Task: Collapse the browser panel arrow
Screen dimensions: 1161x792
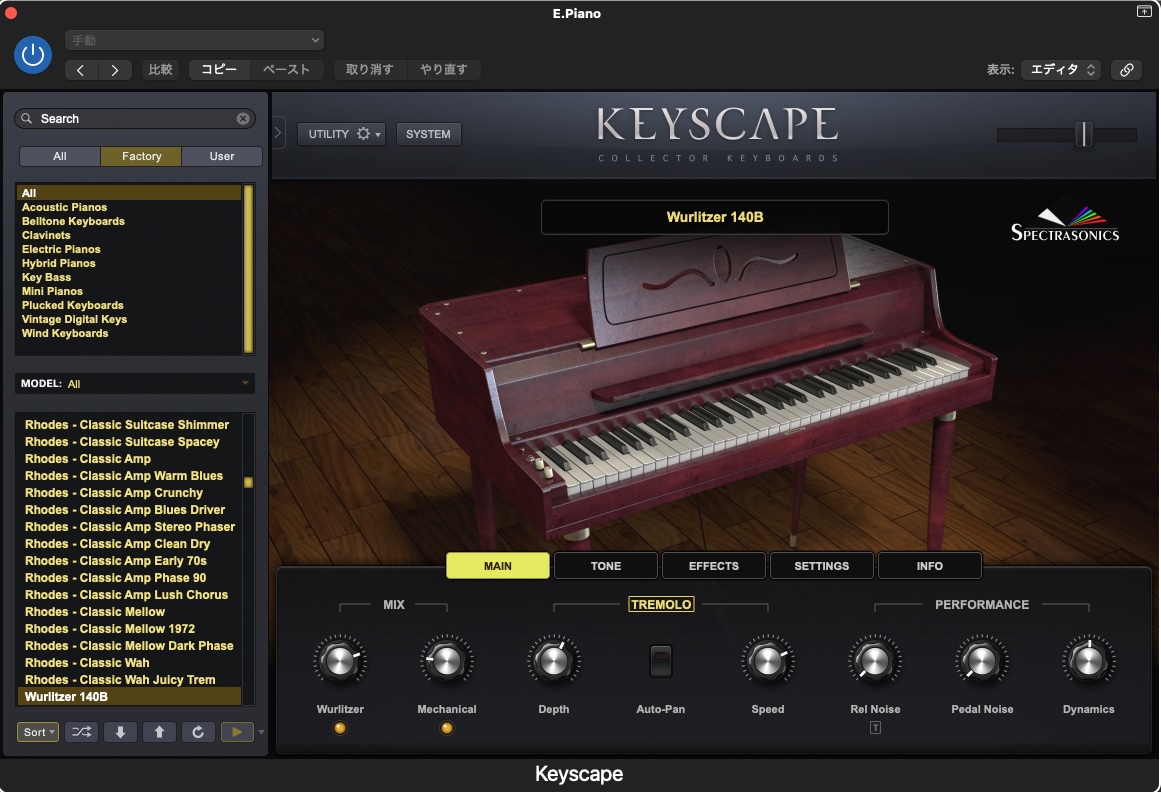Action: 278,133
